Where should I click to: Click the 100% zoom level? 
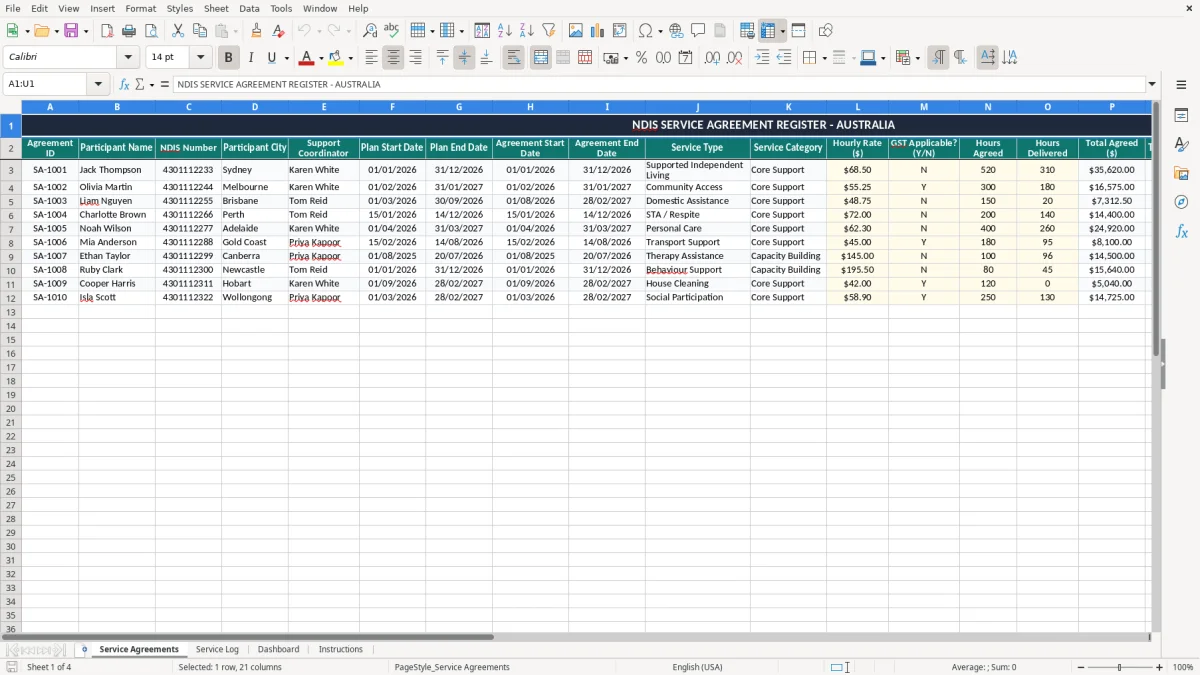pyautogui.click(x=1183, y=667)
